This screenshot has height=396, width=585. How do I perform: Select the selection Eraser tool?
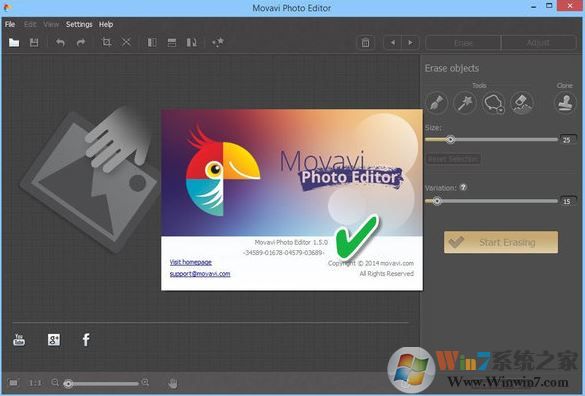[522, 102]
